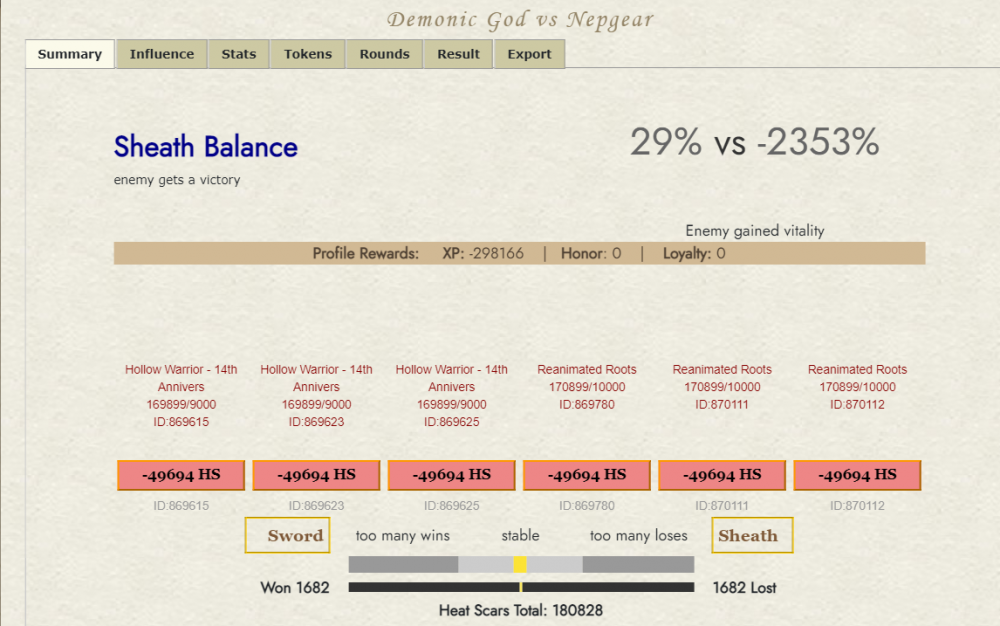Open the Export tab

pyautogui.click(x=529, y=54)
